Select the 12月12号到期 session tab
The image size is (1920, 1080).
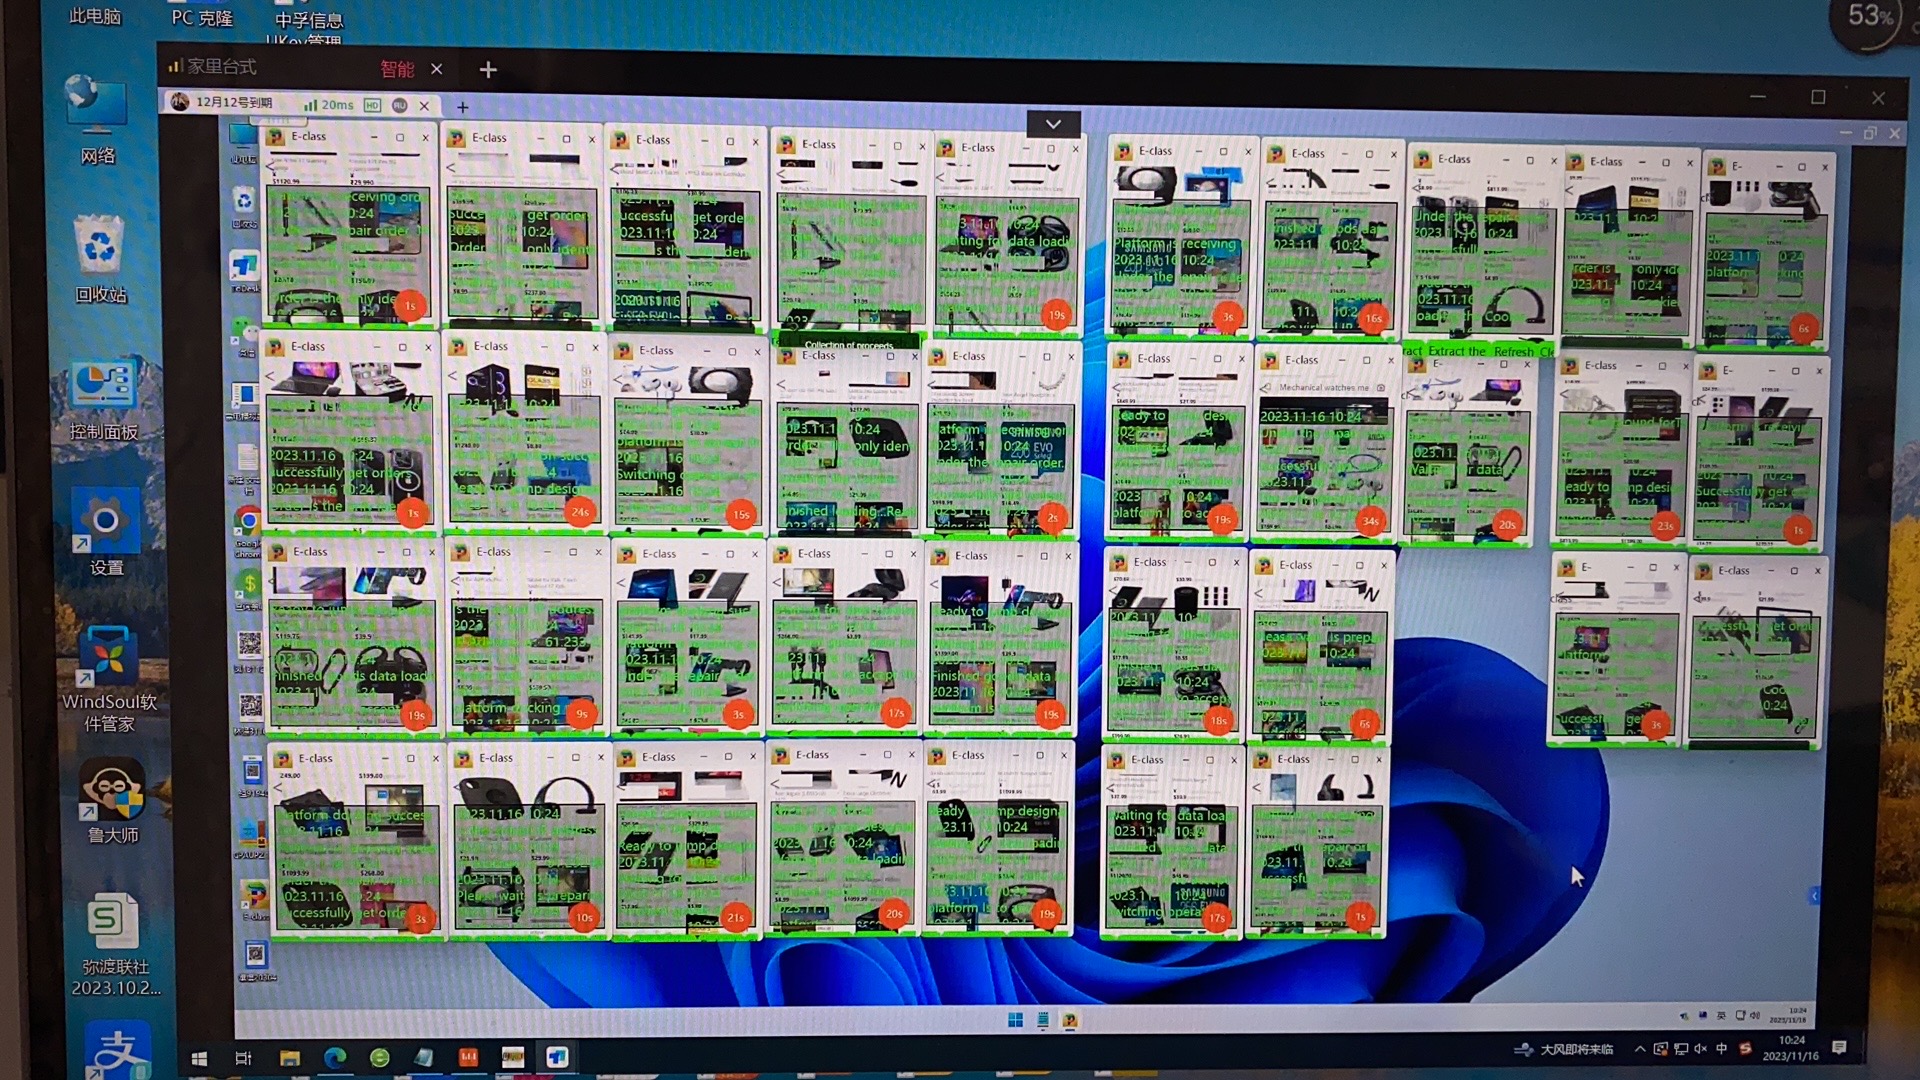point(234,103)
